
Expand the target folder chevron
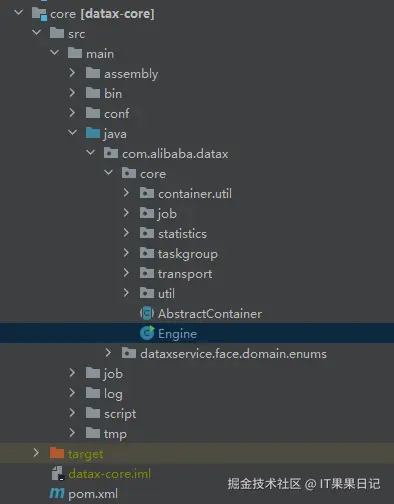coord(36,453)
